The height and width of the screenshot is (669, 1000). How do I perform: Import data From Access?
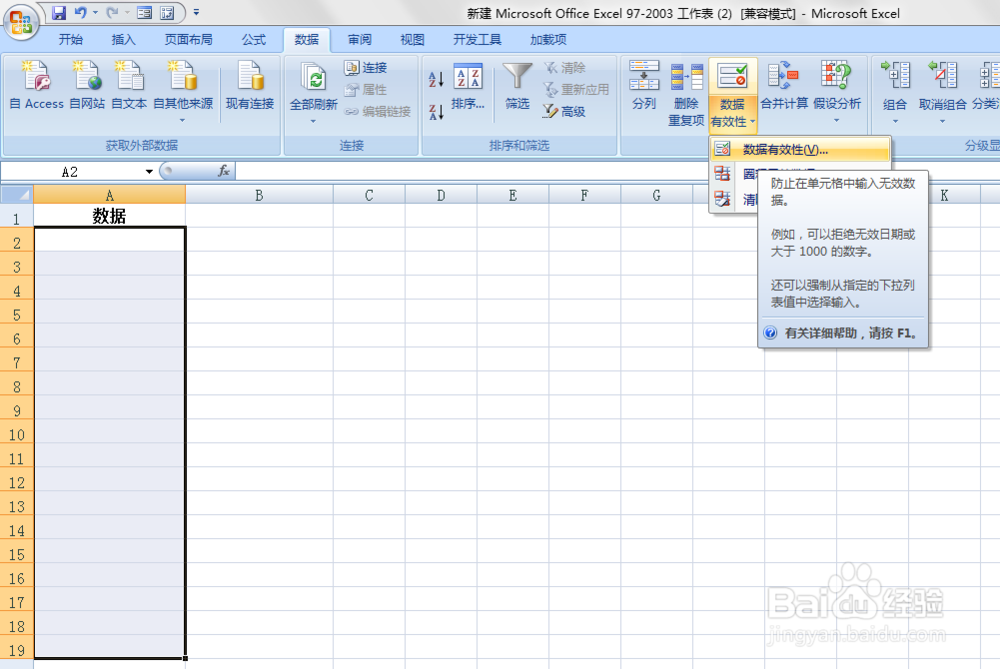[x=36, y=85]
